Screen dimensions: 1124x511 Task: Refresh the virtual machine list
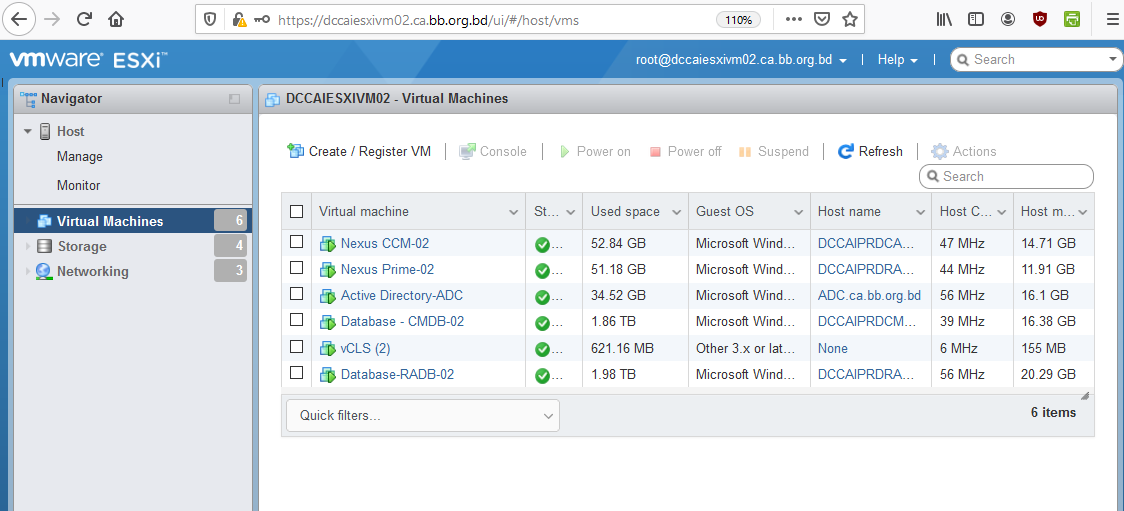[x=870, y=151]
